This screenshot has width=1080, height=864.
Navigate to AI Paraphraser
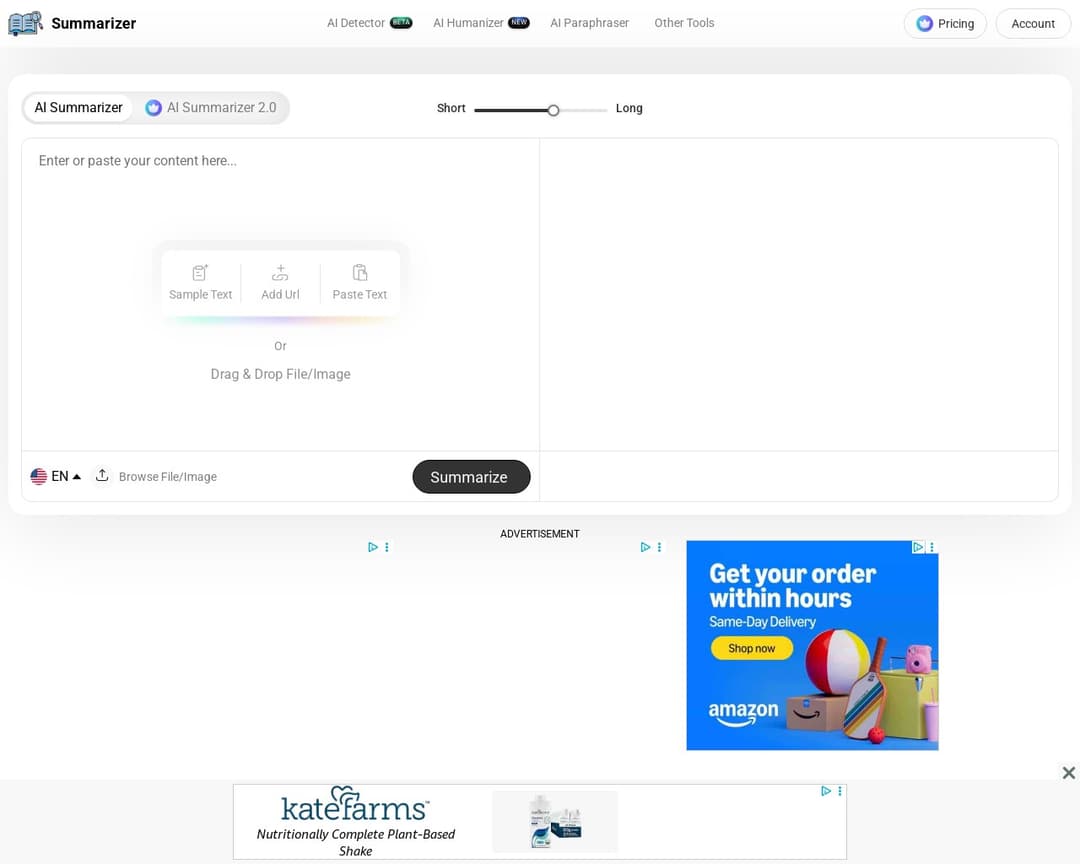(589, 23)
